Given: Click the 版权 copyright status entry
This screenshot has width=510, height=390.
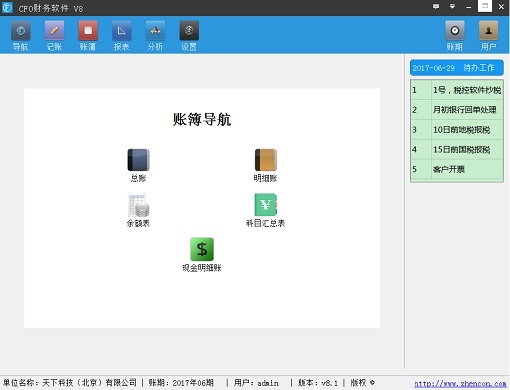Looking at the screenshot, I should (x=362, y=383).
